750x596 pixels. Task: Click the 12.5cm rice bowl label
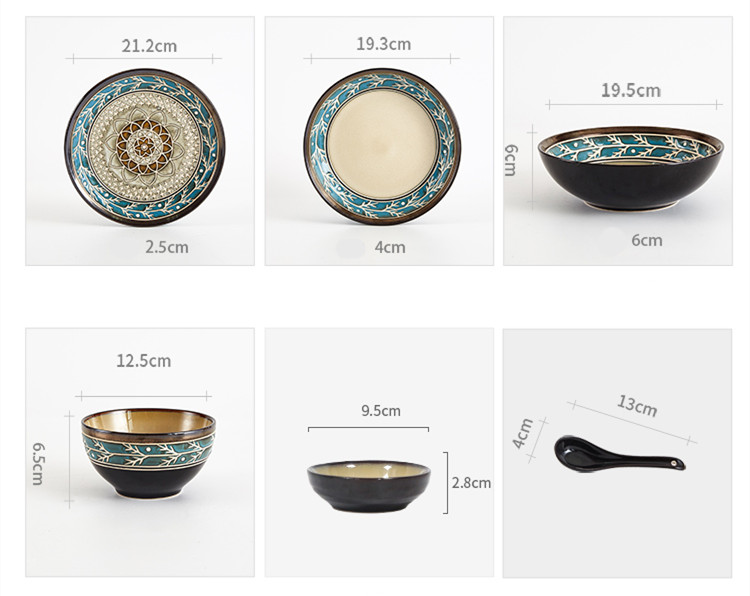pos(143,361)
